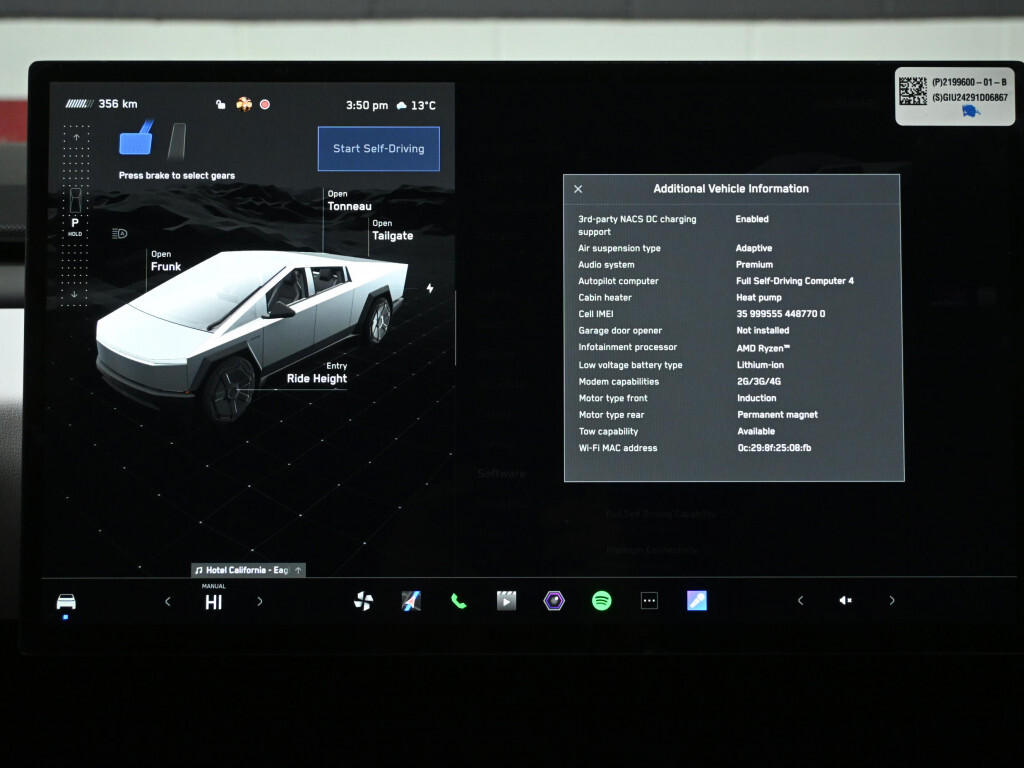Tap the climate fan icon

click(x=363, y=601)
